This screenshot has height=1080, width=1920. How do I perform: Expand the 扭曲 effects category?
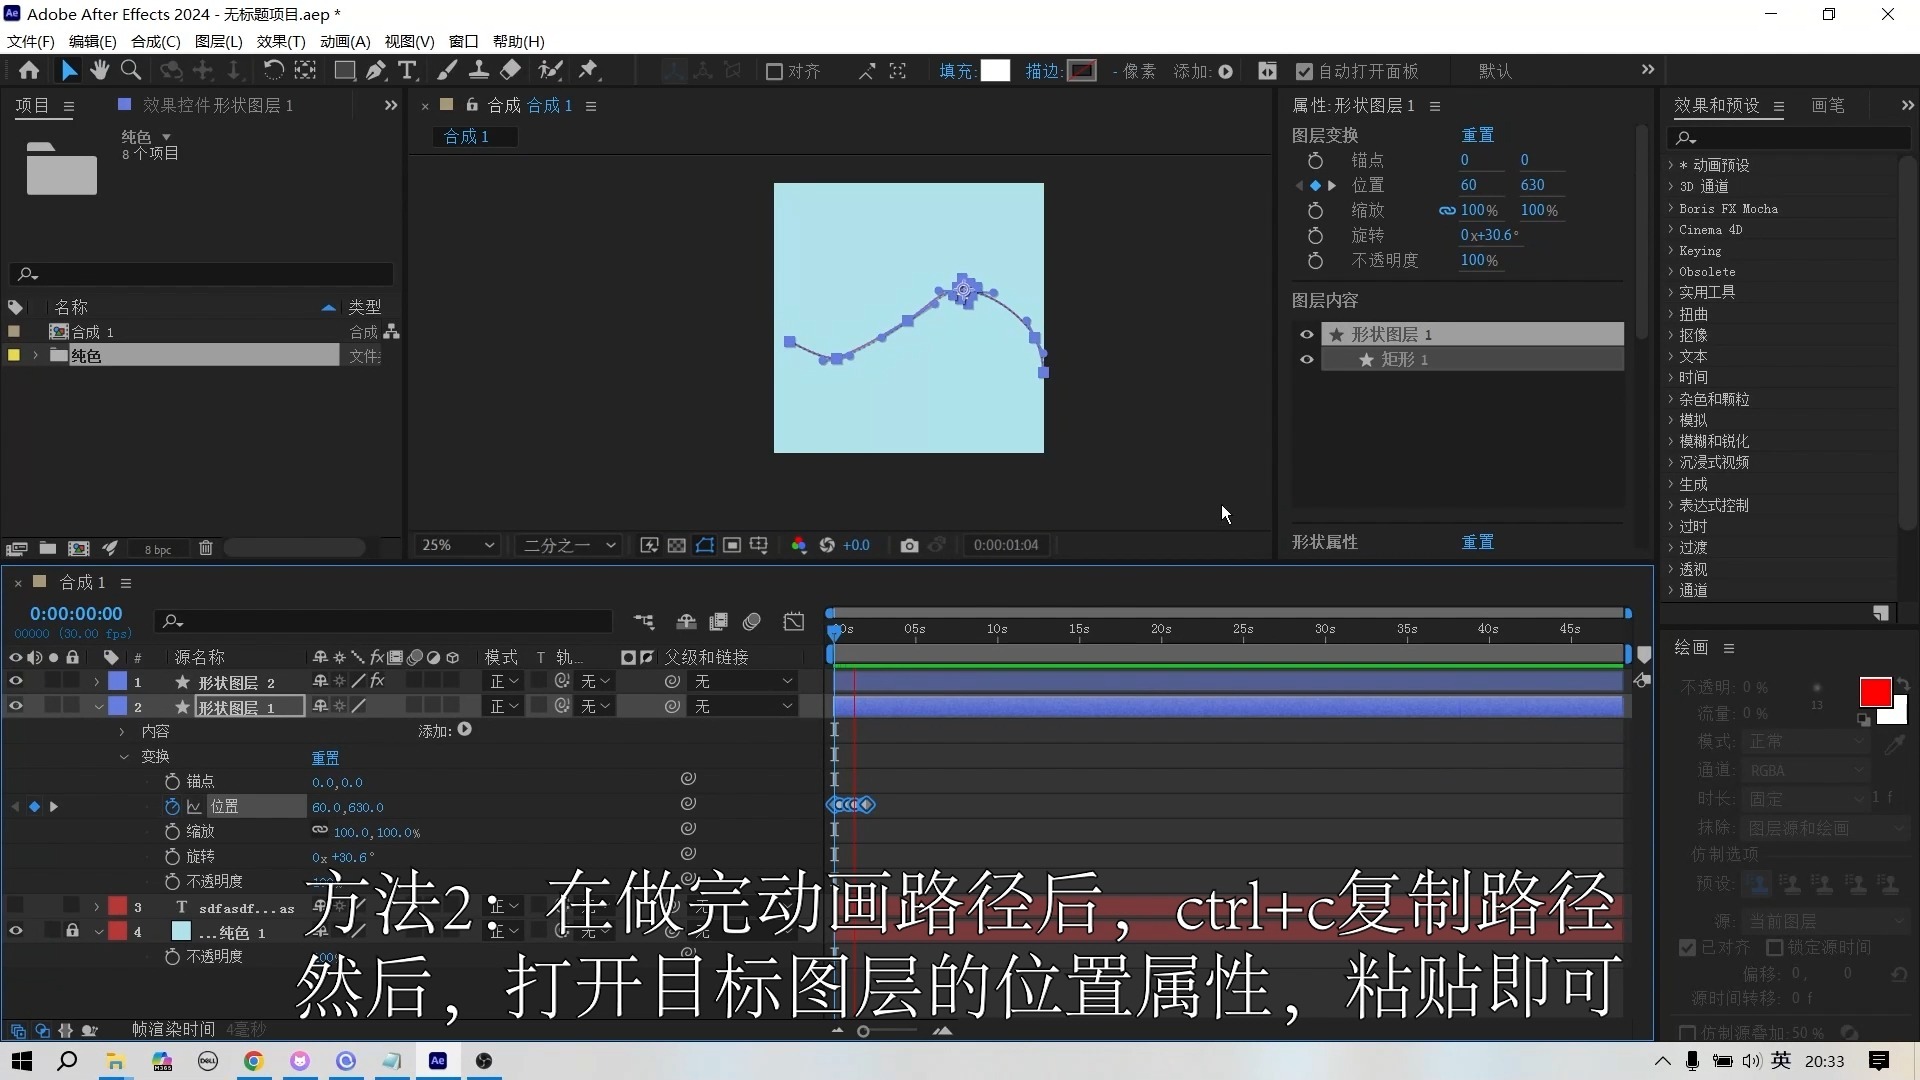tap(1671, 314)
